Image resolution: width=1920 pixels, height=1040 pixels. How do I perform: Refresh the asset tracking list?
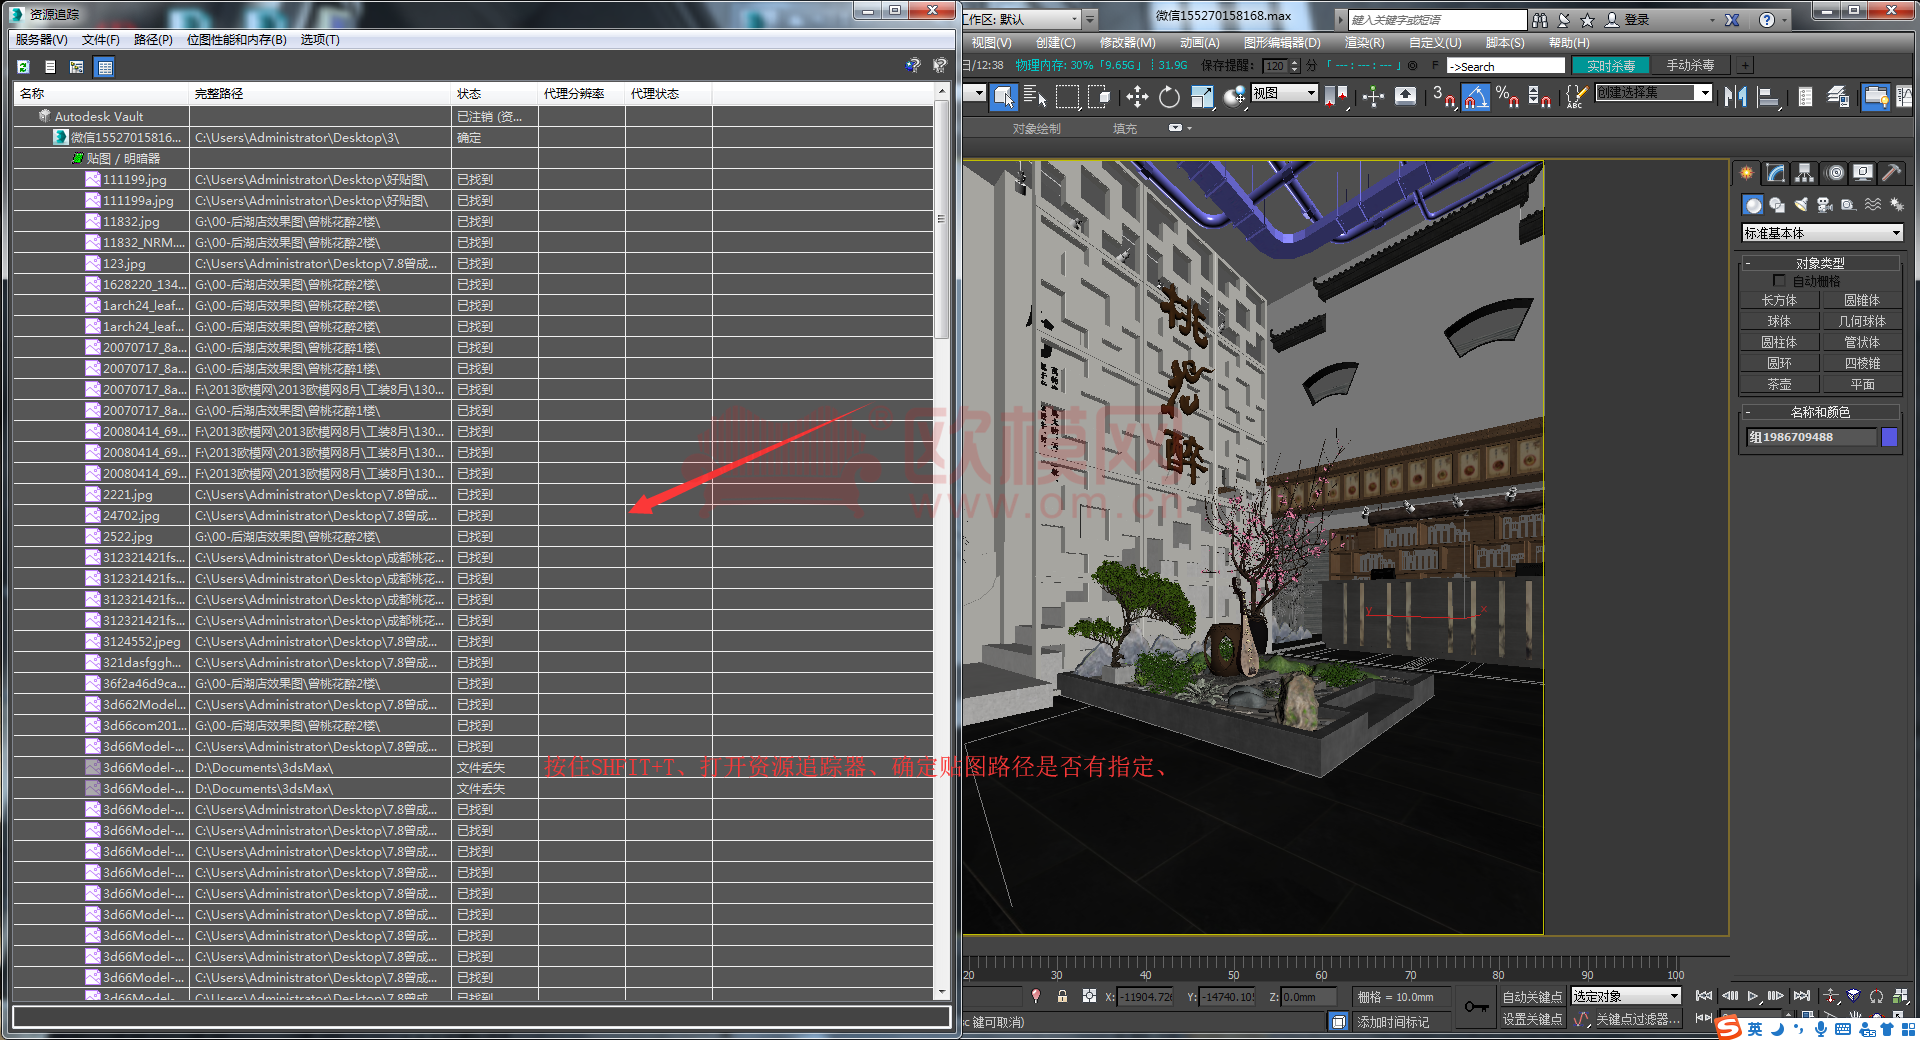tap(23, 67)
